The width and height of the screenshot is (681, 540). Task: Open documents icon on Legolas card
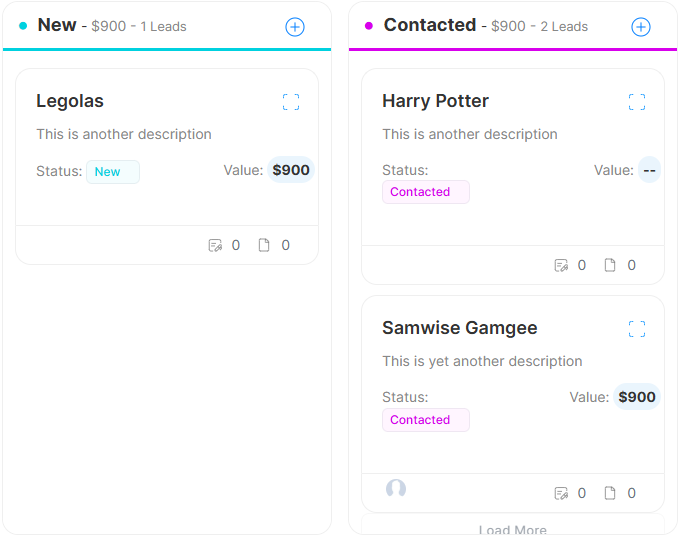tap(264, 245)
